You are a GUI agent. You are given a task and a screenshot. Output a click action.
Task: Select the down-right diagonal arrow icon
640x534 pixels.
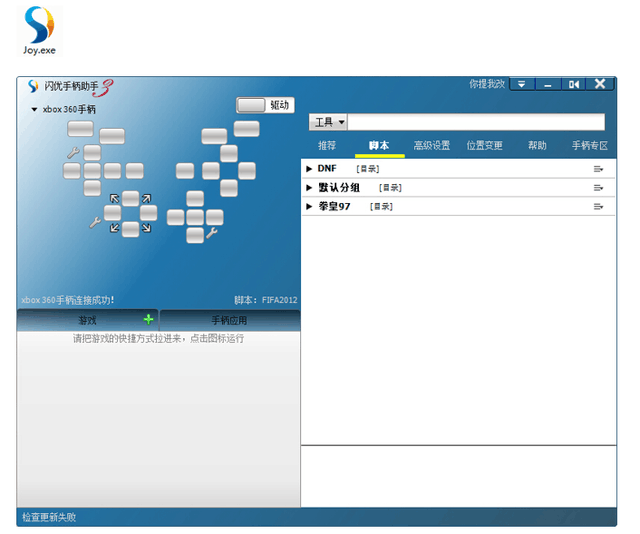(146, 228)
